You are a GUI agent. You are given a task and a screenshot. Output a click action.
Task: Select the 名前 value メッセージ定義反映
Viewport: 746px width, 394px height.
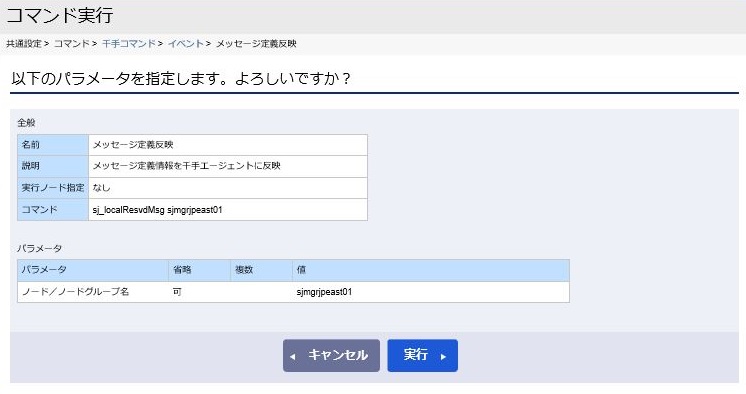click(133, 145)
